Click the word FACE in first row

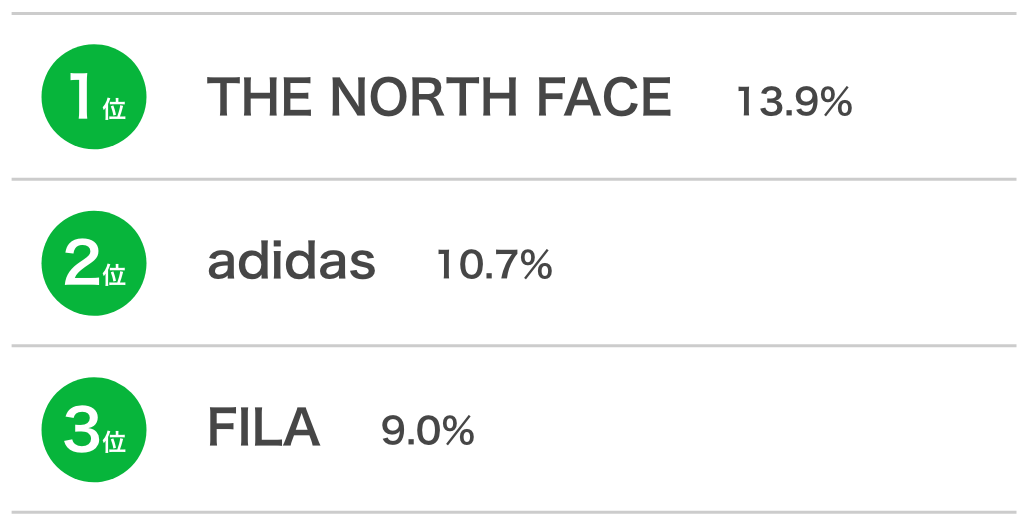pos(604,97)
